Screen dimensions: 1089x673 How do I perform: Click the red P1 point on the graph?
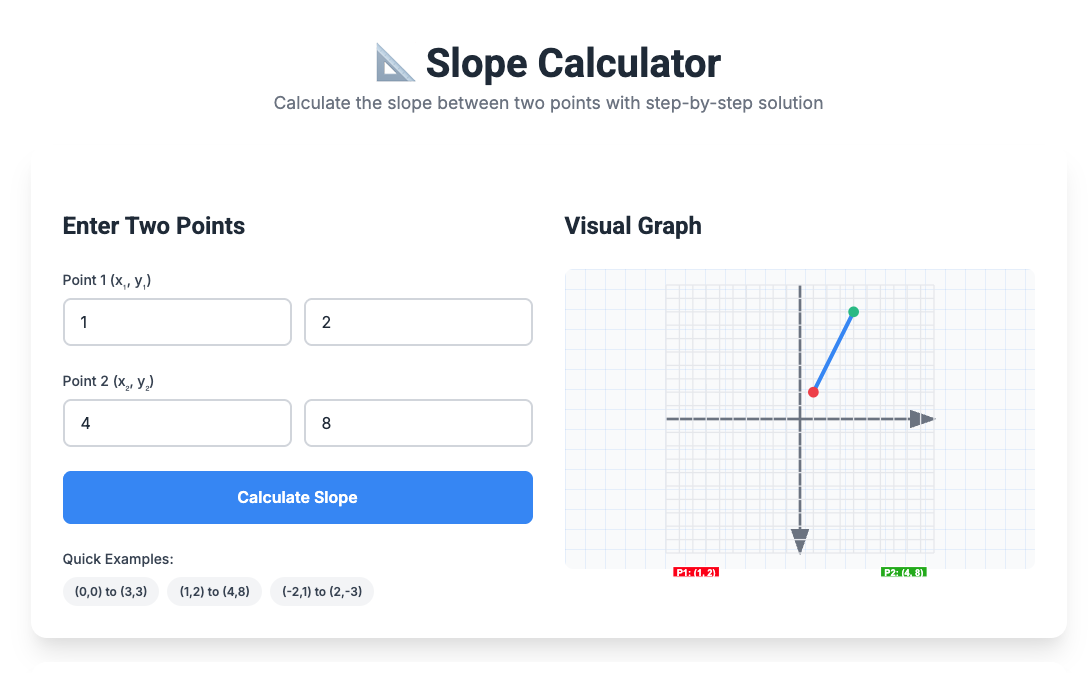(x=812, y=392)
